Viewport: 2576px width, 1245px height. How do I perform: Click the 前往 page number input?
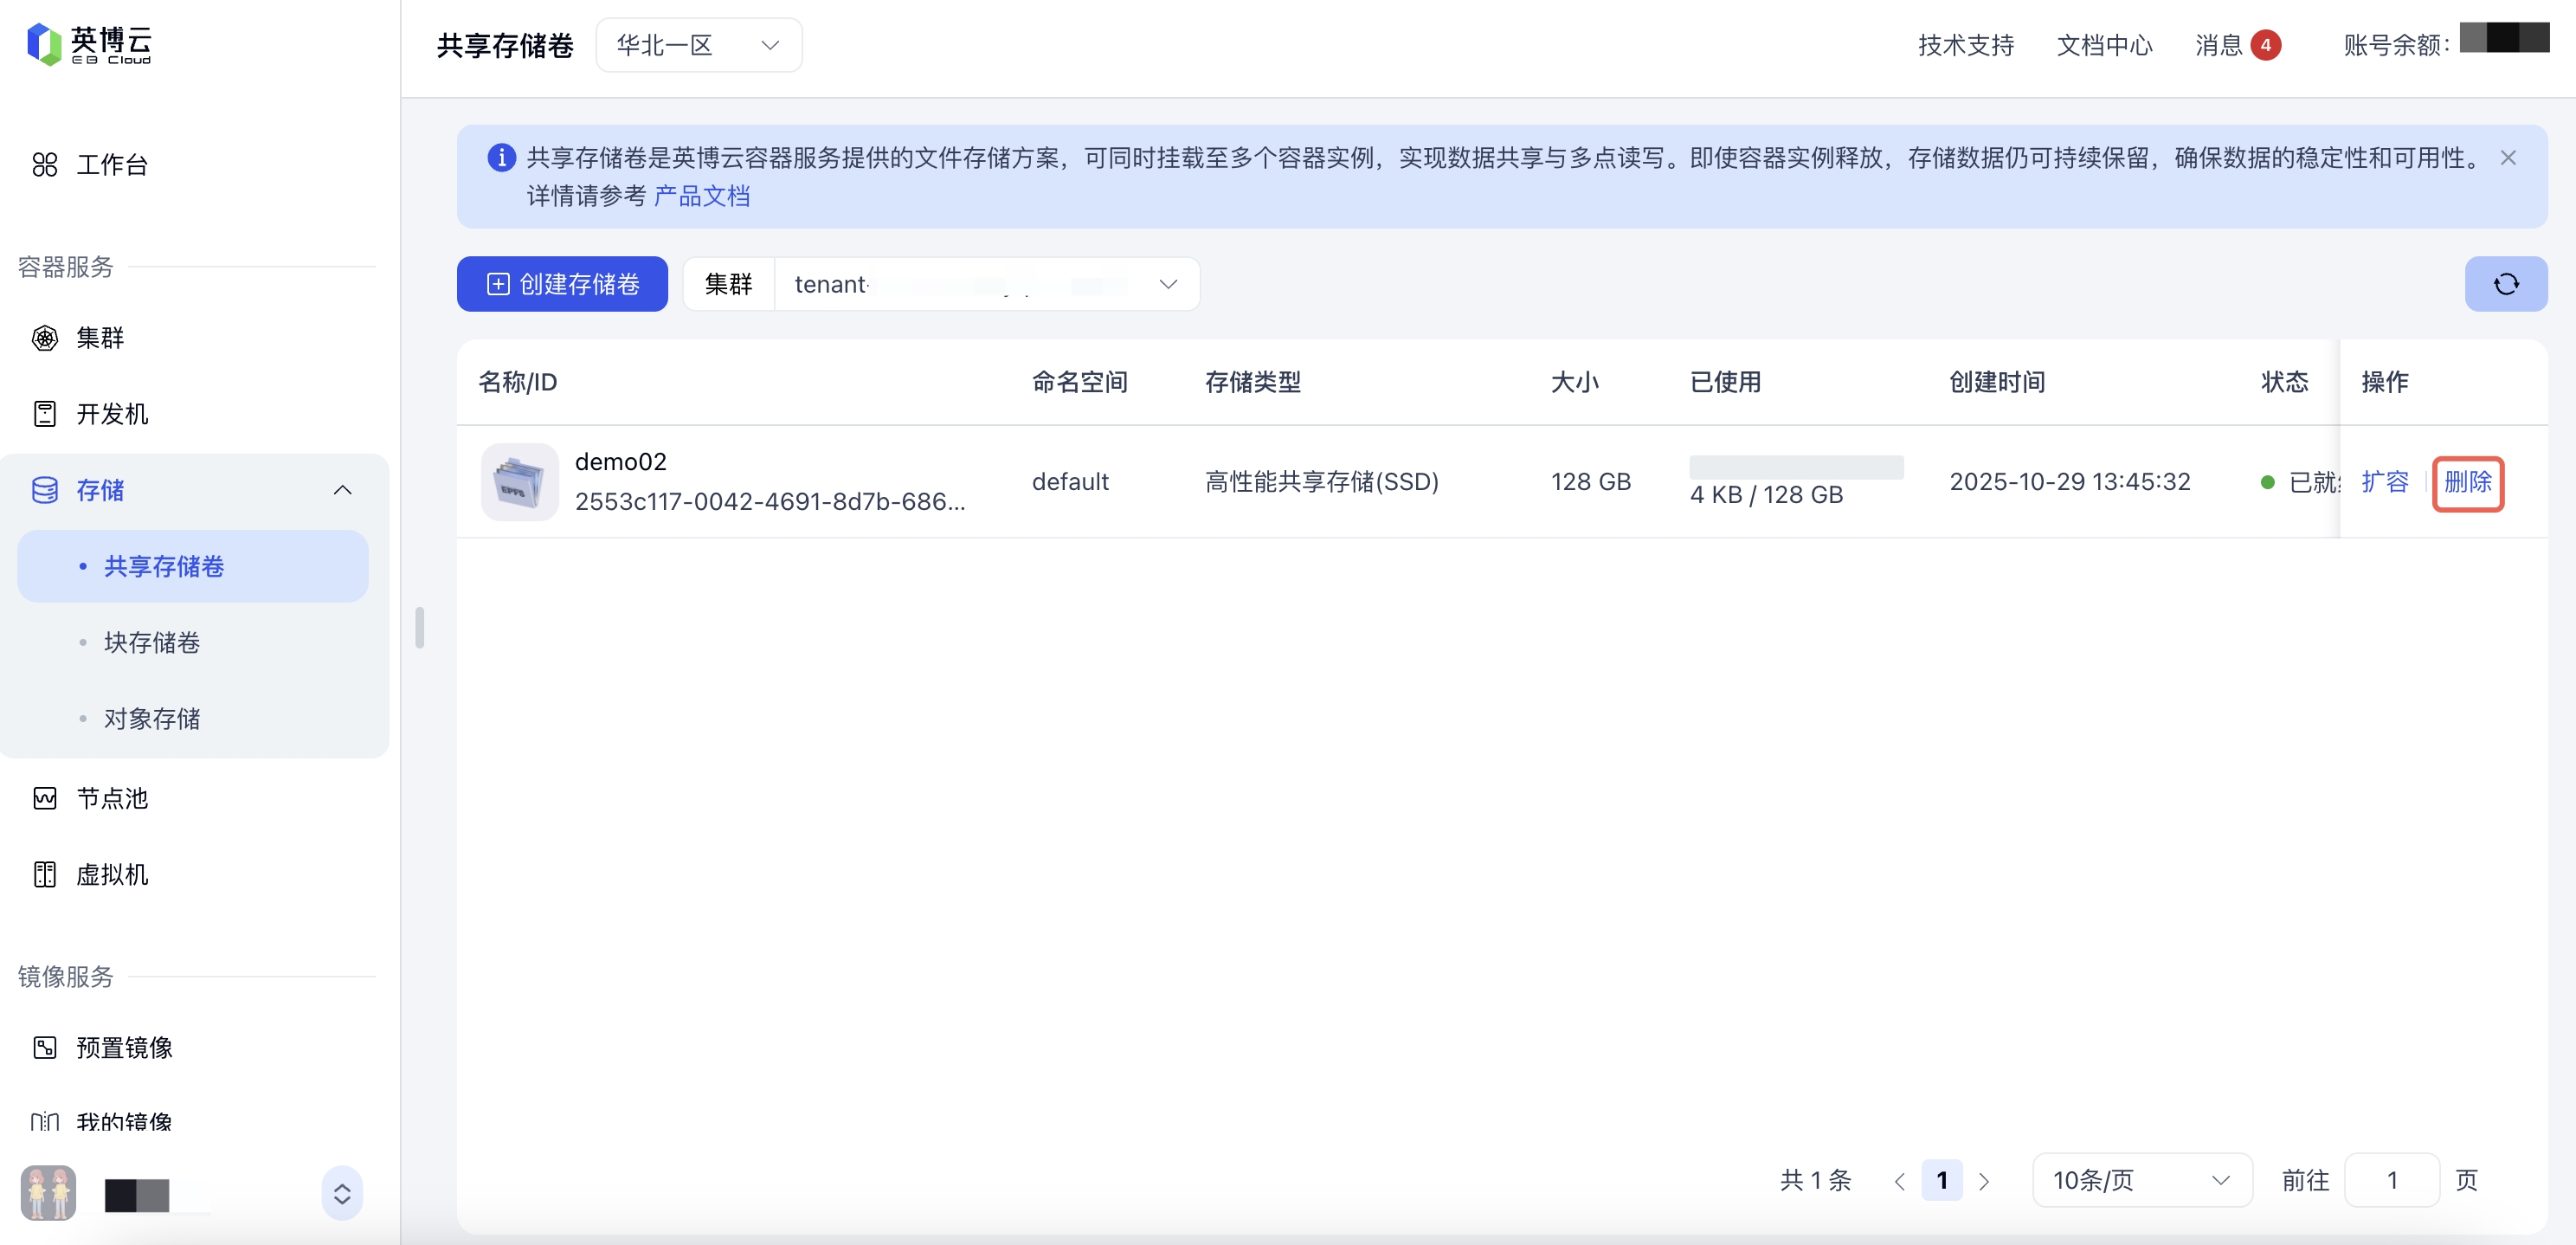2391,1180
